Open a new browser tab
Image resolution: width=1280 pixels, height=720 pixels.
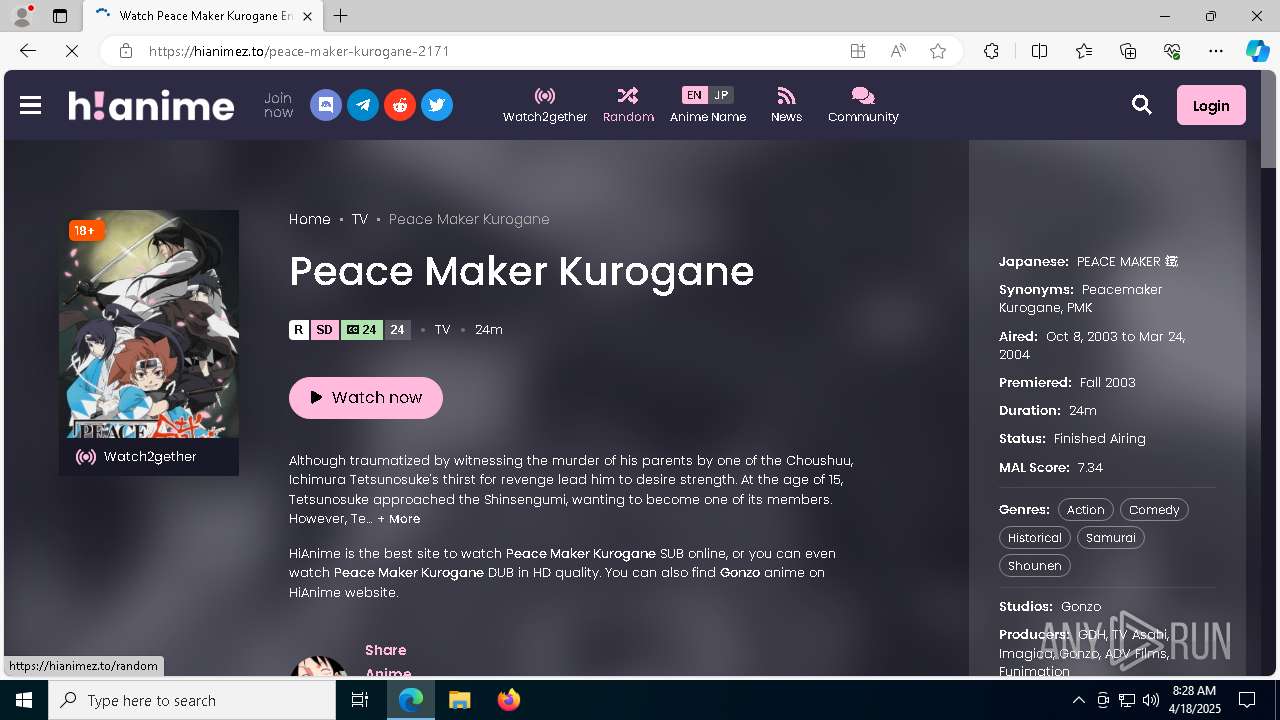tap(341, 16)
